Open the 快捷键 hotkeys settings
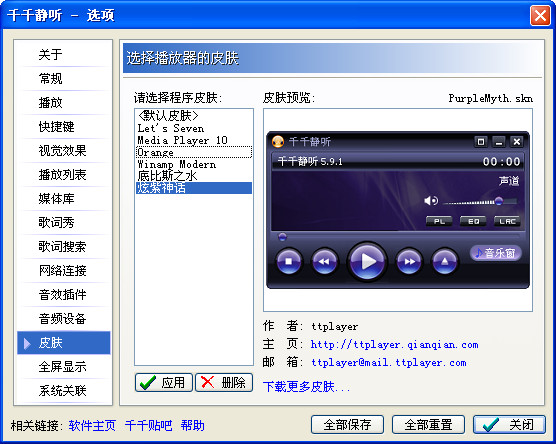The width and height of the screenshot is (556, 444). click(64, 127)
